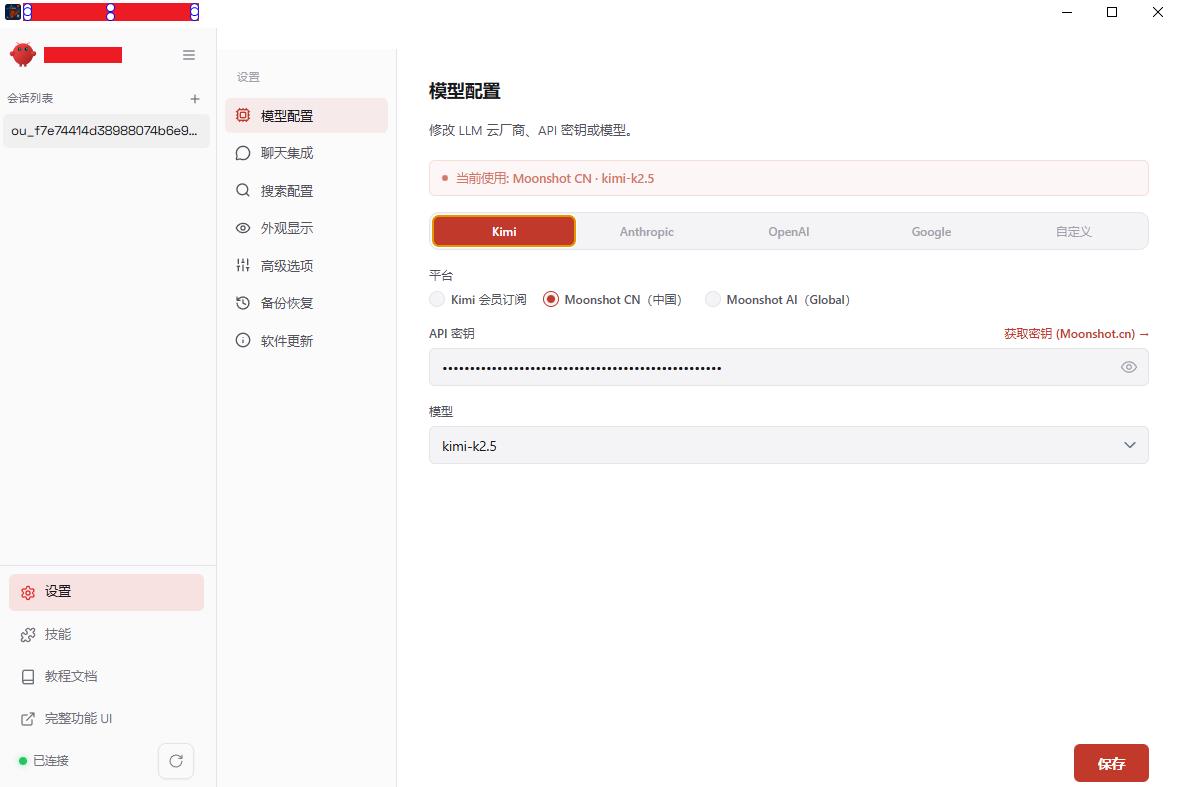Switch to 自定义 provider tab
The image size is (1179, 787).
[x=1073, y=231]
